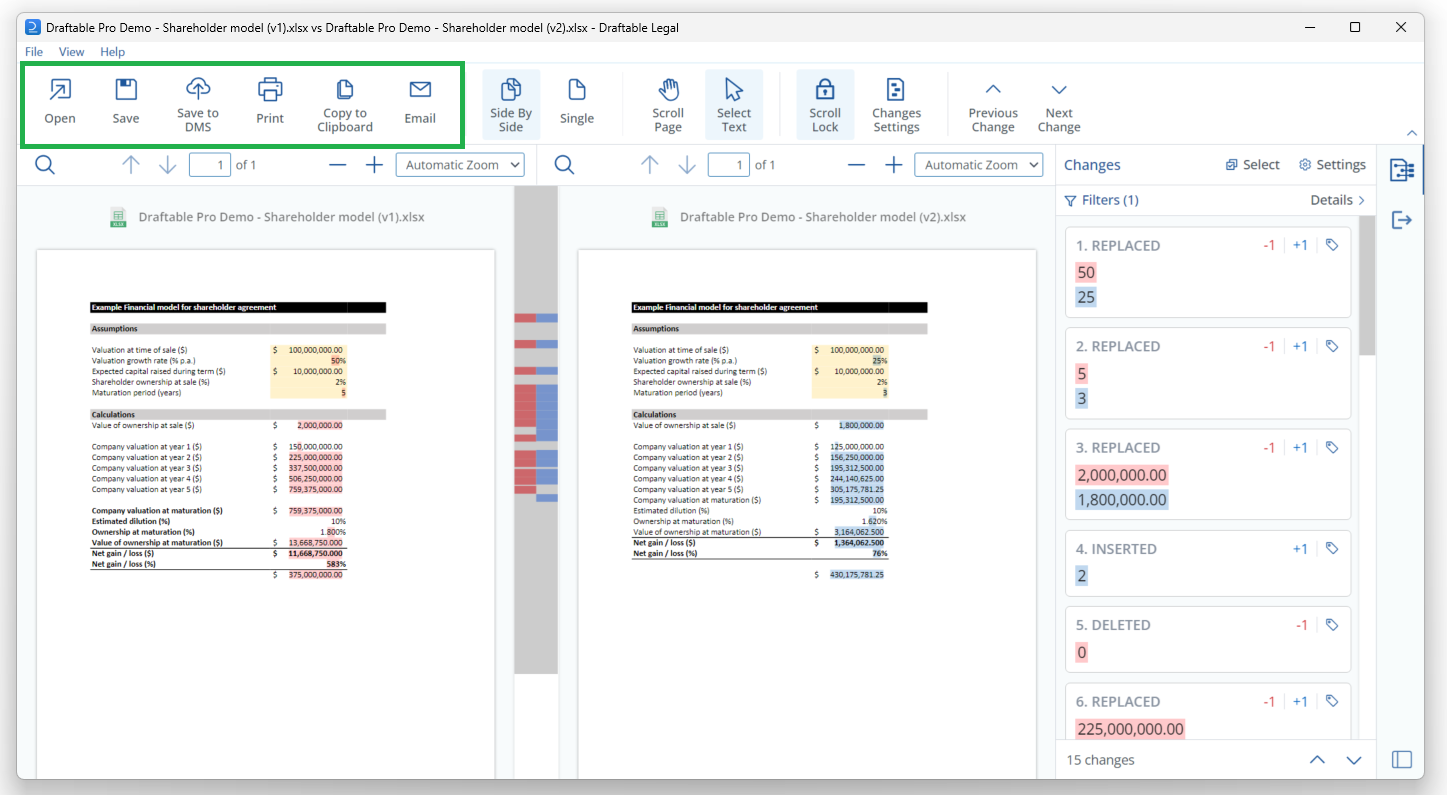Collapse the toolbar ribbon chevron
The height and width of the screenshot is (795, 1447).
tap(1412, 133)
